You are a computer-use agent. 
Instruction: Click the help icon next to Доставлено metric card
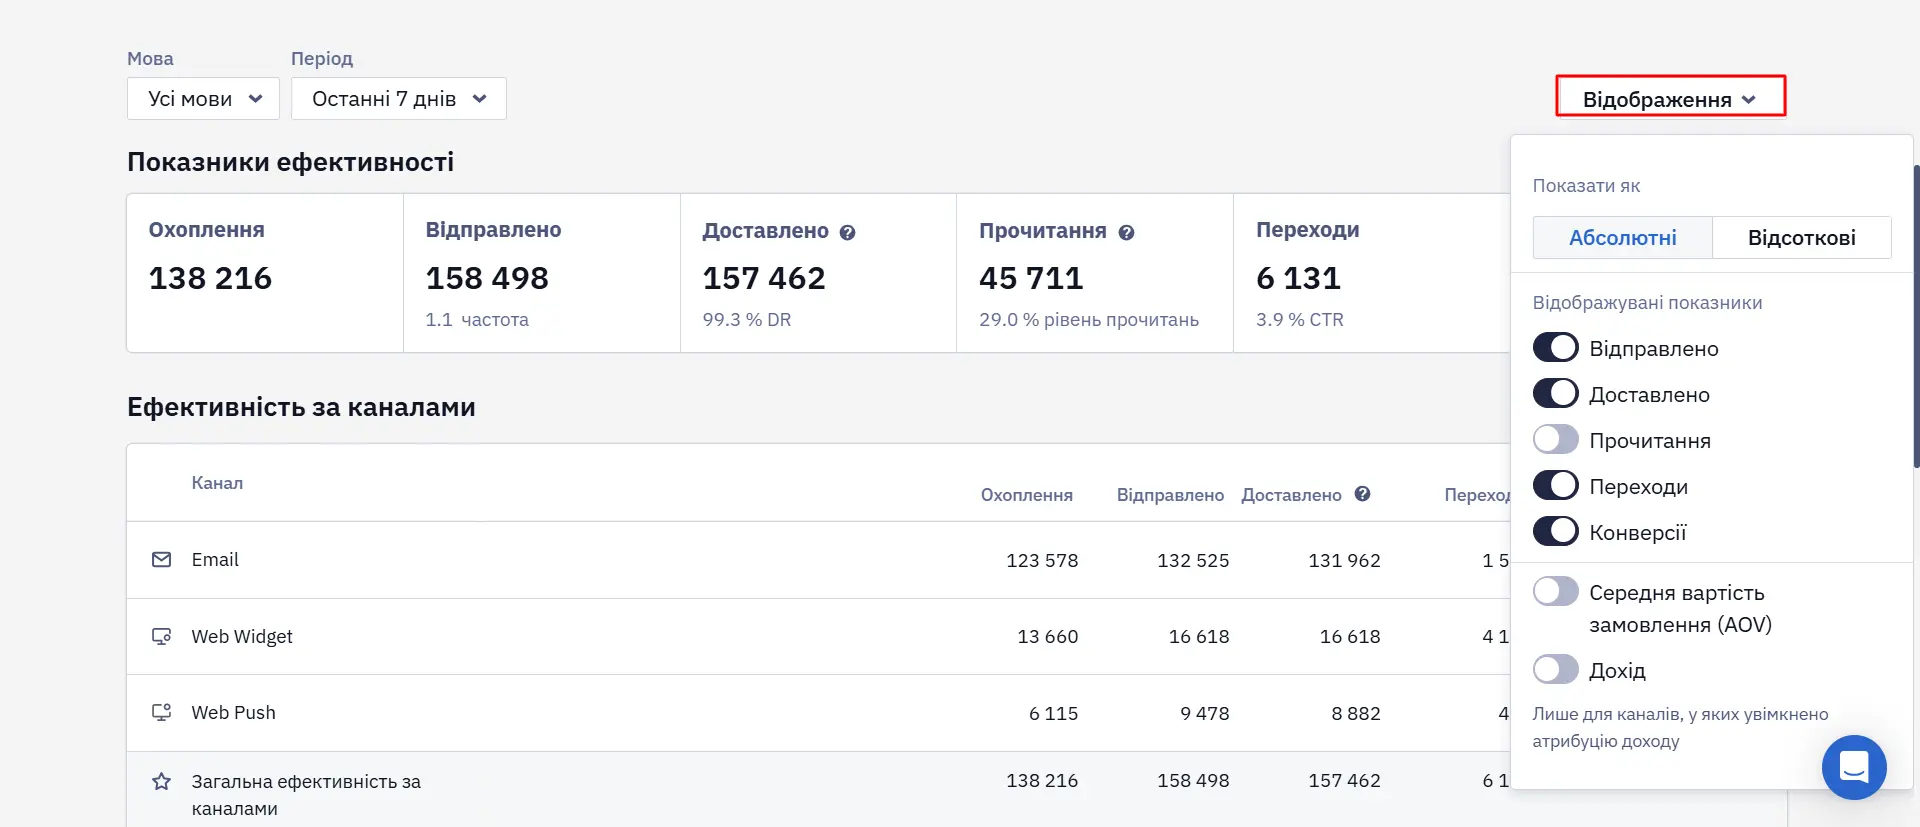[x=847, y=232]
